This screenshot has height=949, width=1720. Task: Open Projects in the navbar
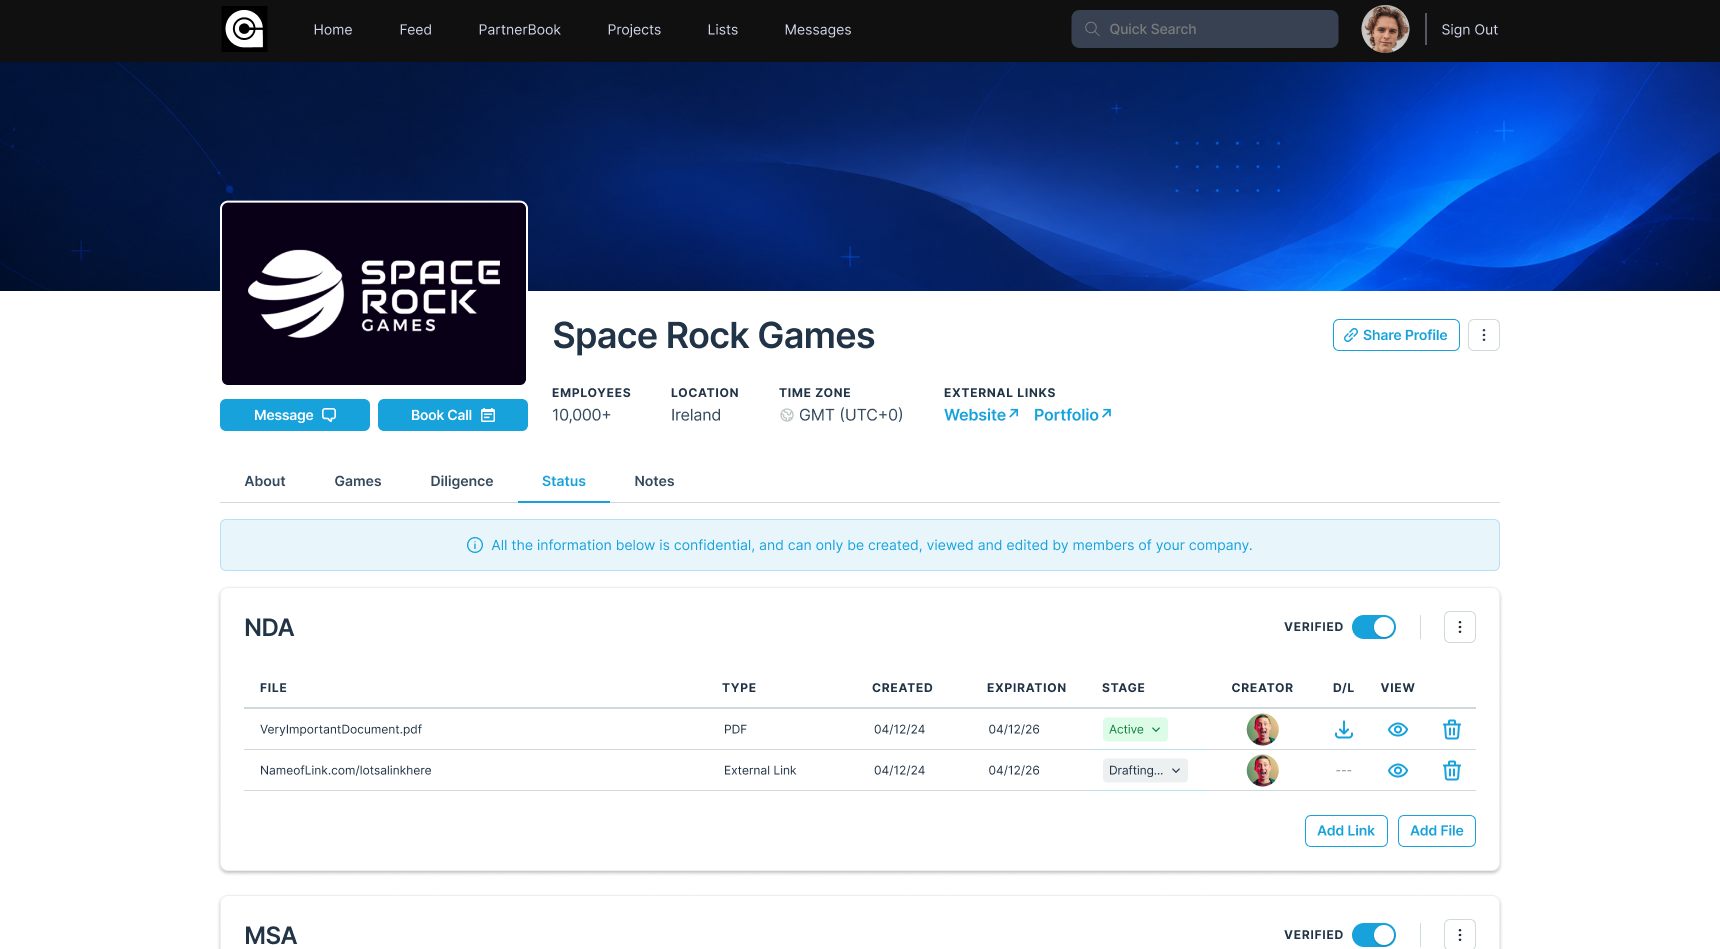coord(634,30)
